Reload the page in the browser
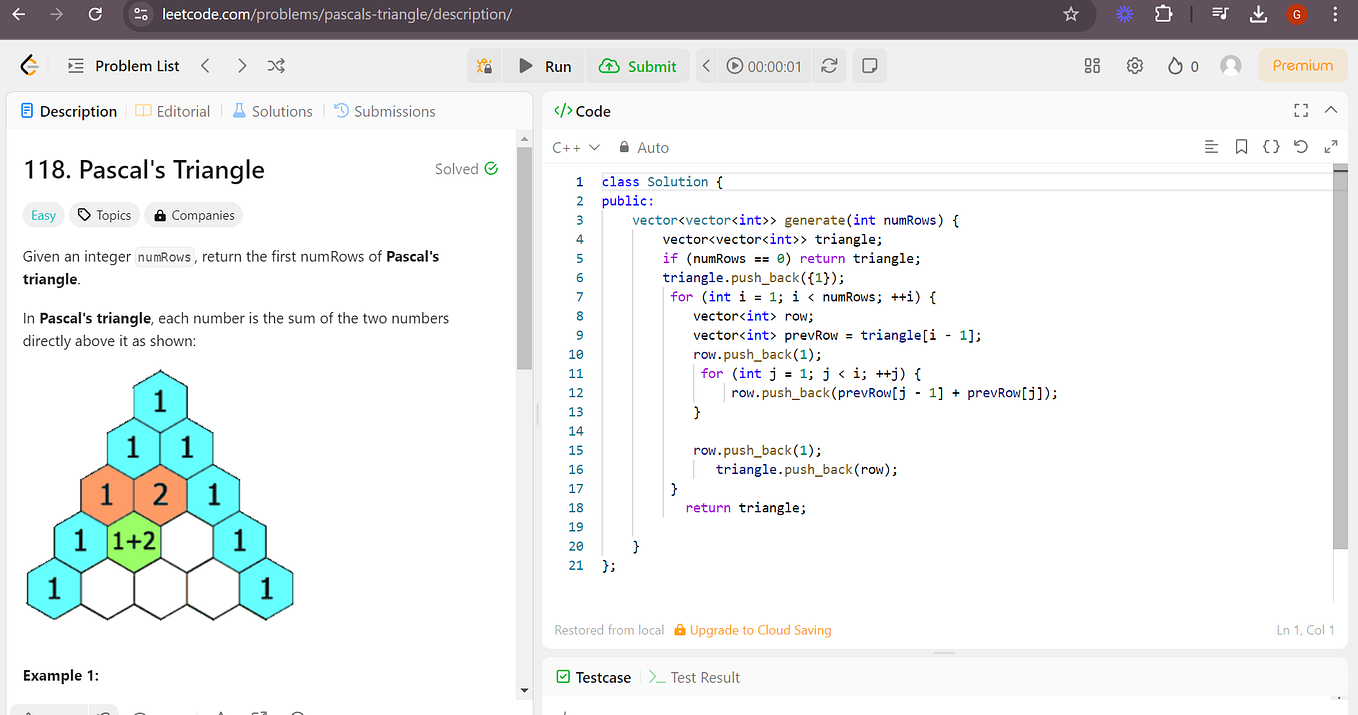This screenshot has width=1358, height=715. click(x=94, y=14)
